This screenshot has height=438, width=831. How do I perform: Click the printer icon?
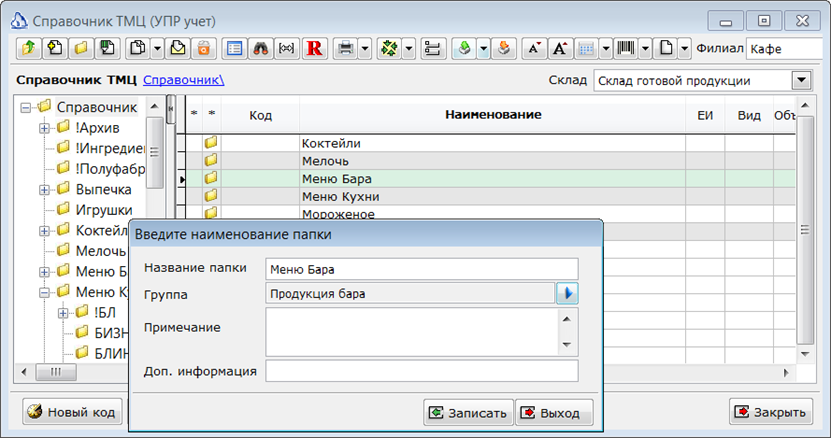click(346, 49)
